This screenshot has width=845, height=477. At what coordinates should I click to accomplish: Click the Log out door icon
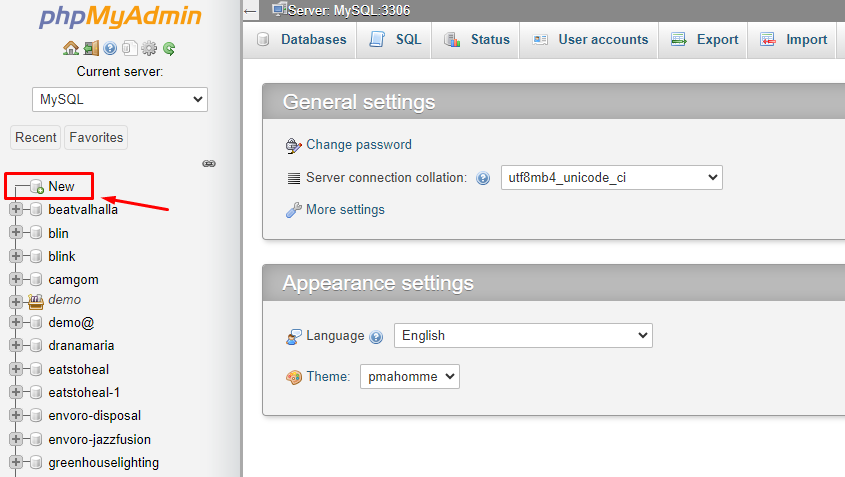[90, 48]
